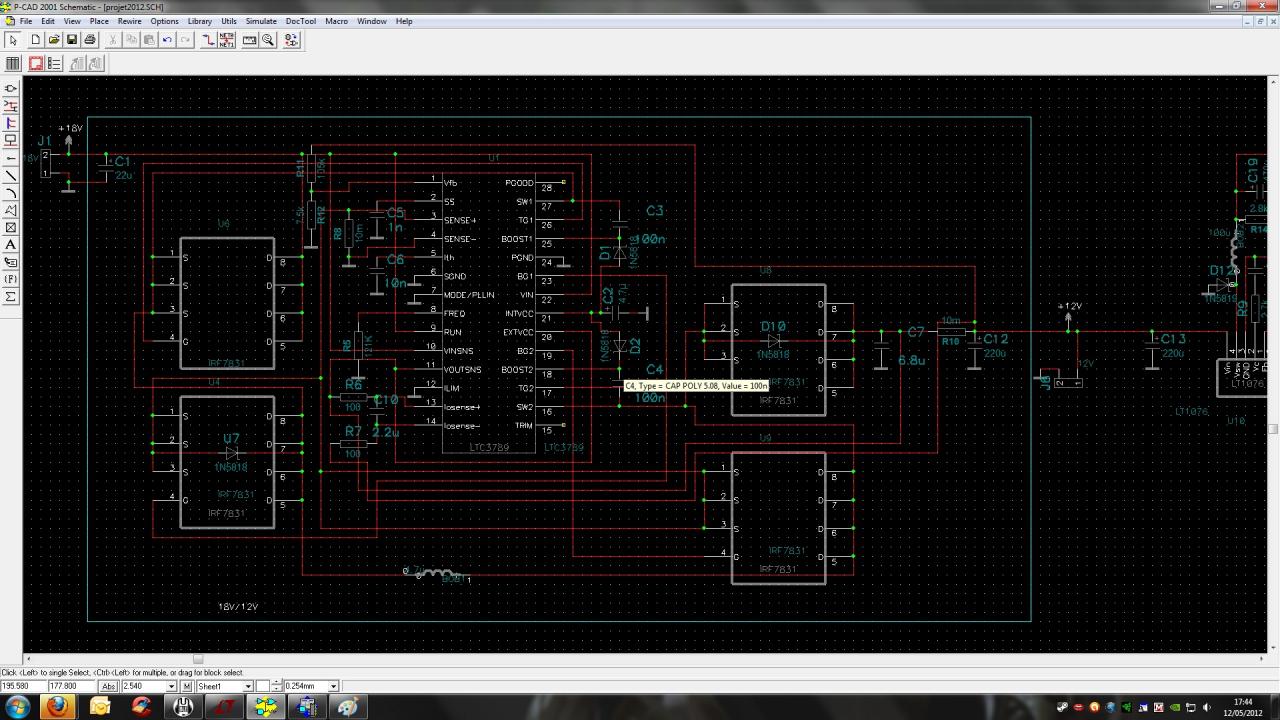This screenshot has width=1280, height=720.
Task: Toggle the Abs coordinate mode button
Action: [108, 686]
